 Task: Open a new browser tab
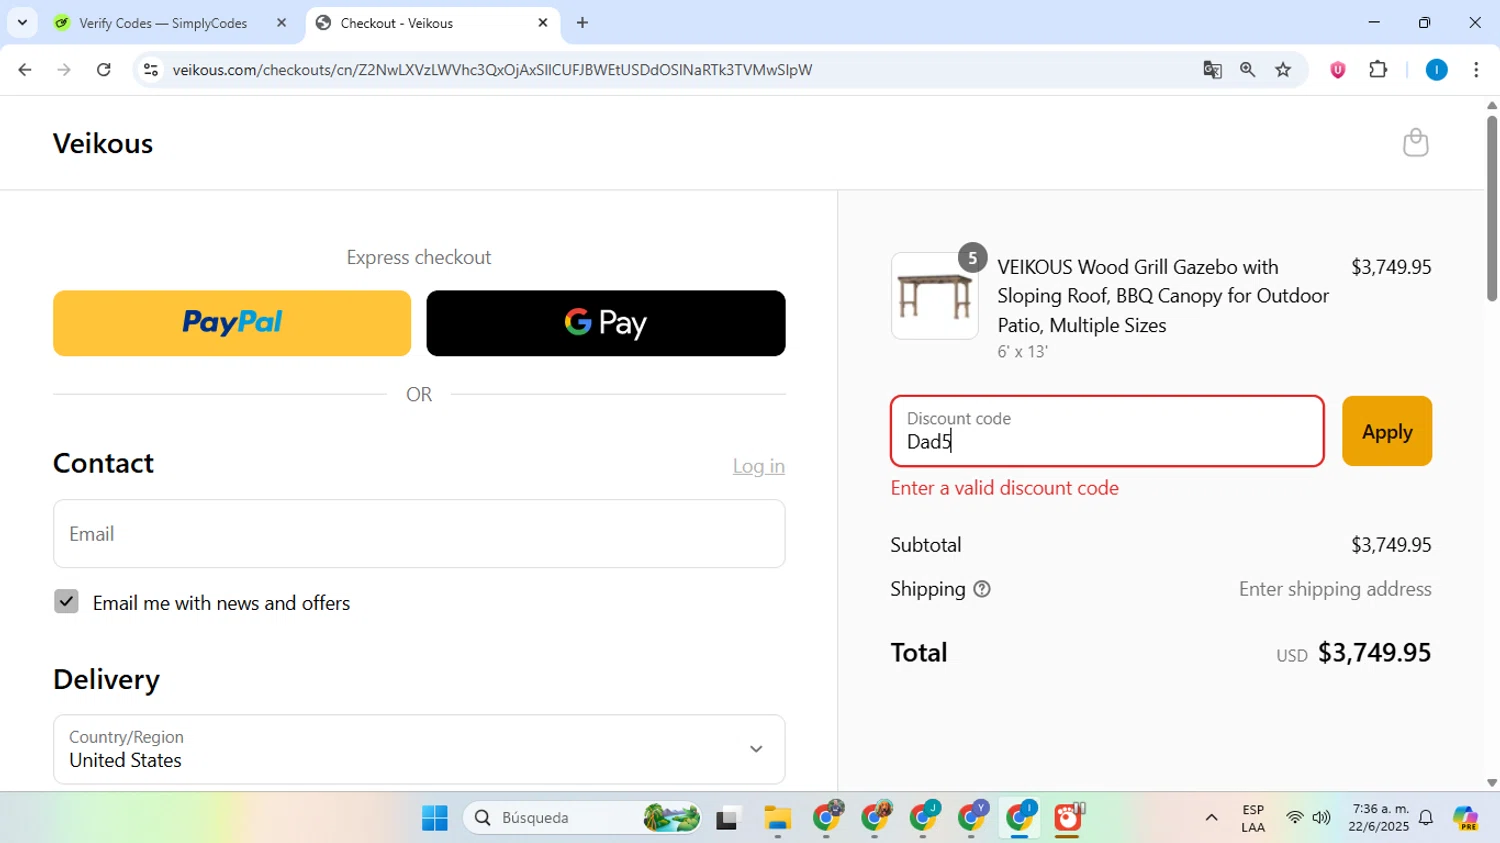tap(583, 23)
